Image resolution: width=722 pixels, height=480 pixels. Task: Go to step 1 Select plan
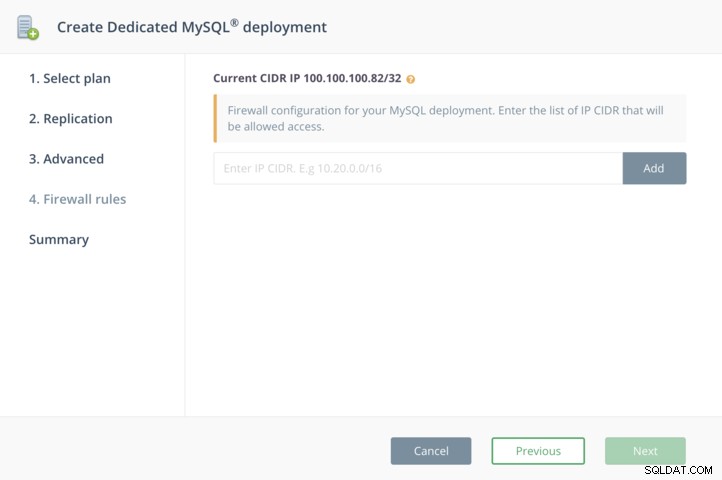pos(70,78)
